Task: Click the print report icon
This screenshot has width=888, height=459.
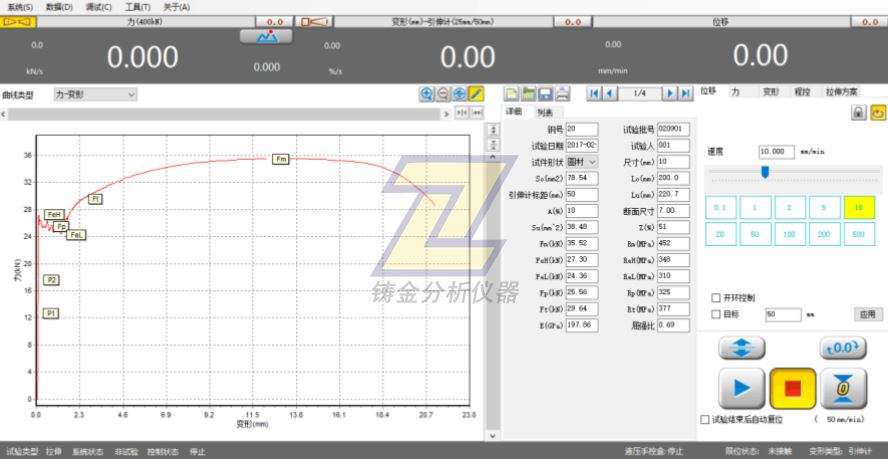Action: (x=562, y=94)
